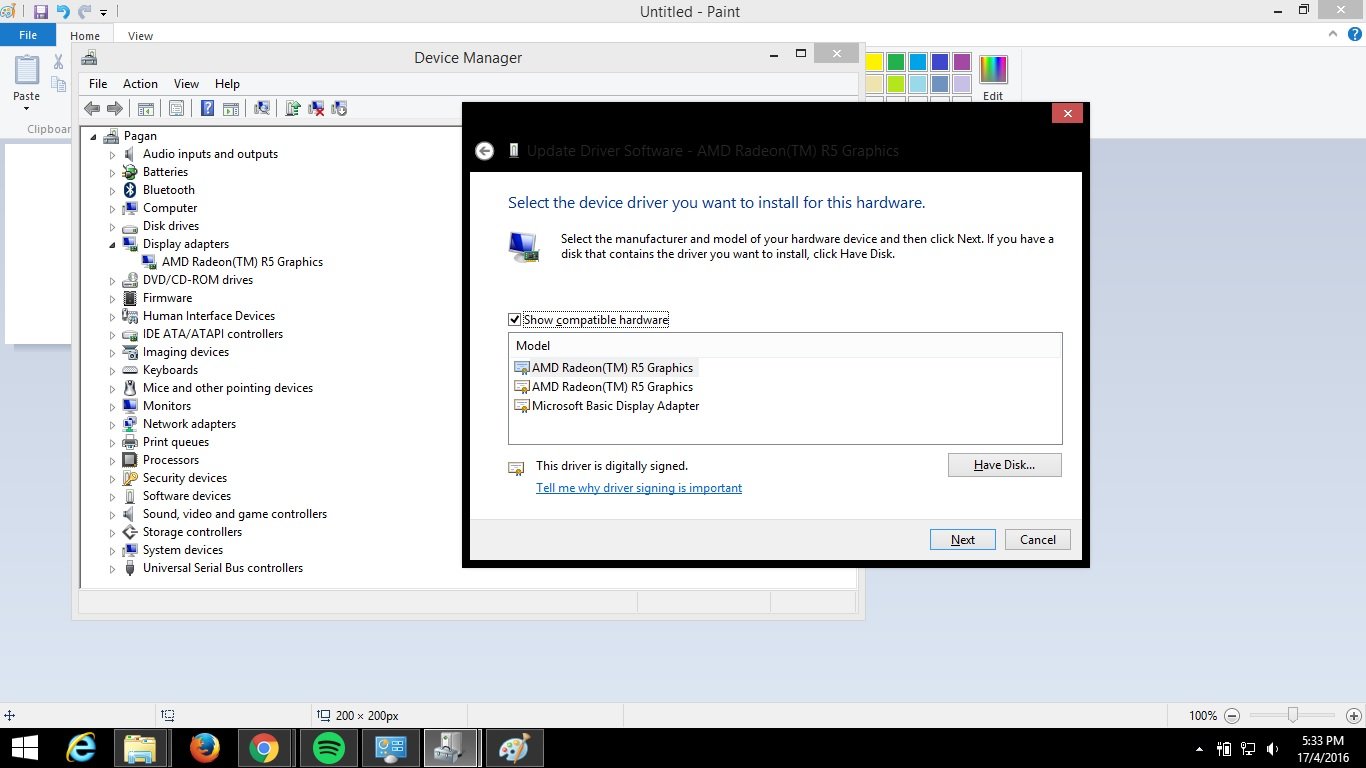Click the Bluetooth device category icon
The image size is (1366, 768).
point(130,190)
